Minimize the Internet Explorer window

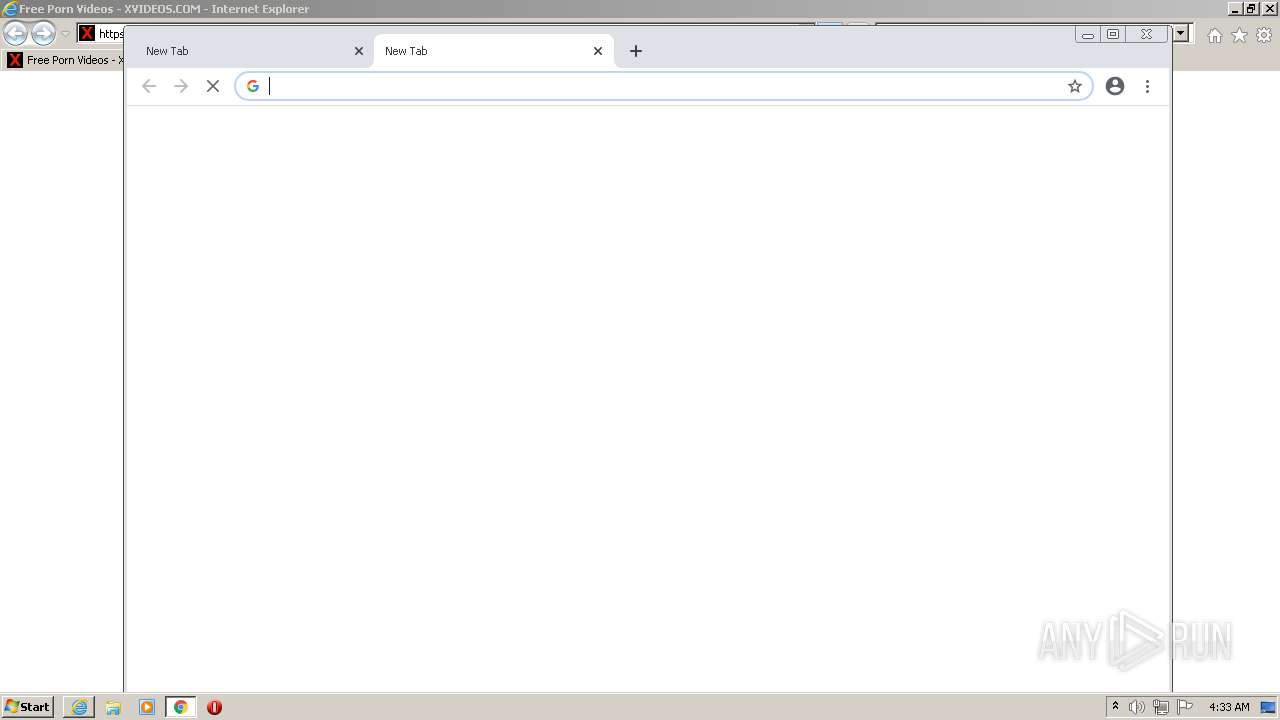[x=1235, y=9]
